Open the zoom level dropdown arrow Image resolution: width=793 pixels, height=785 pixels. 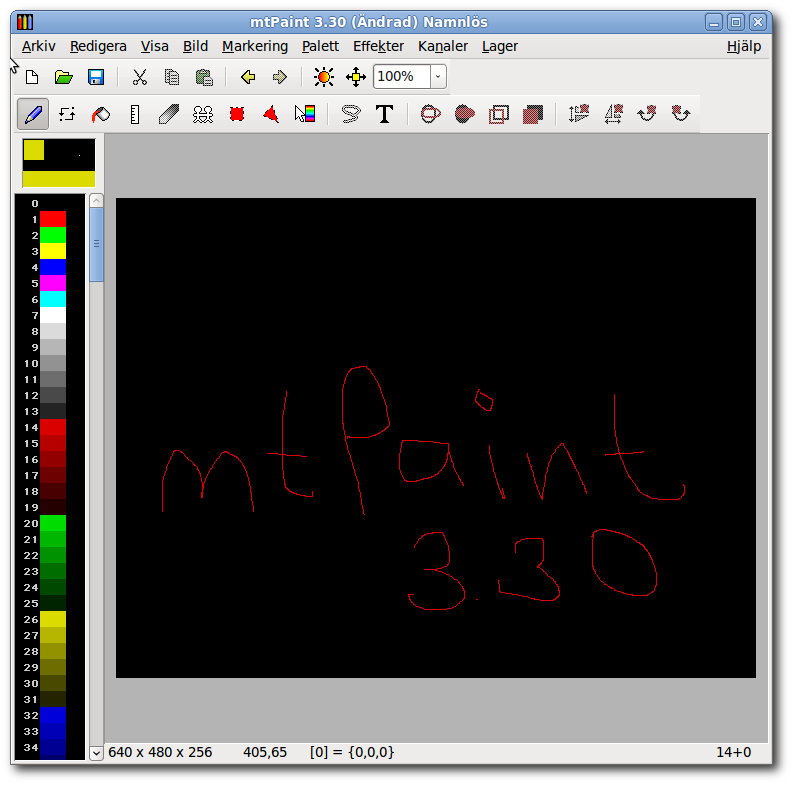click(438, 77)
